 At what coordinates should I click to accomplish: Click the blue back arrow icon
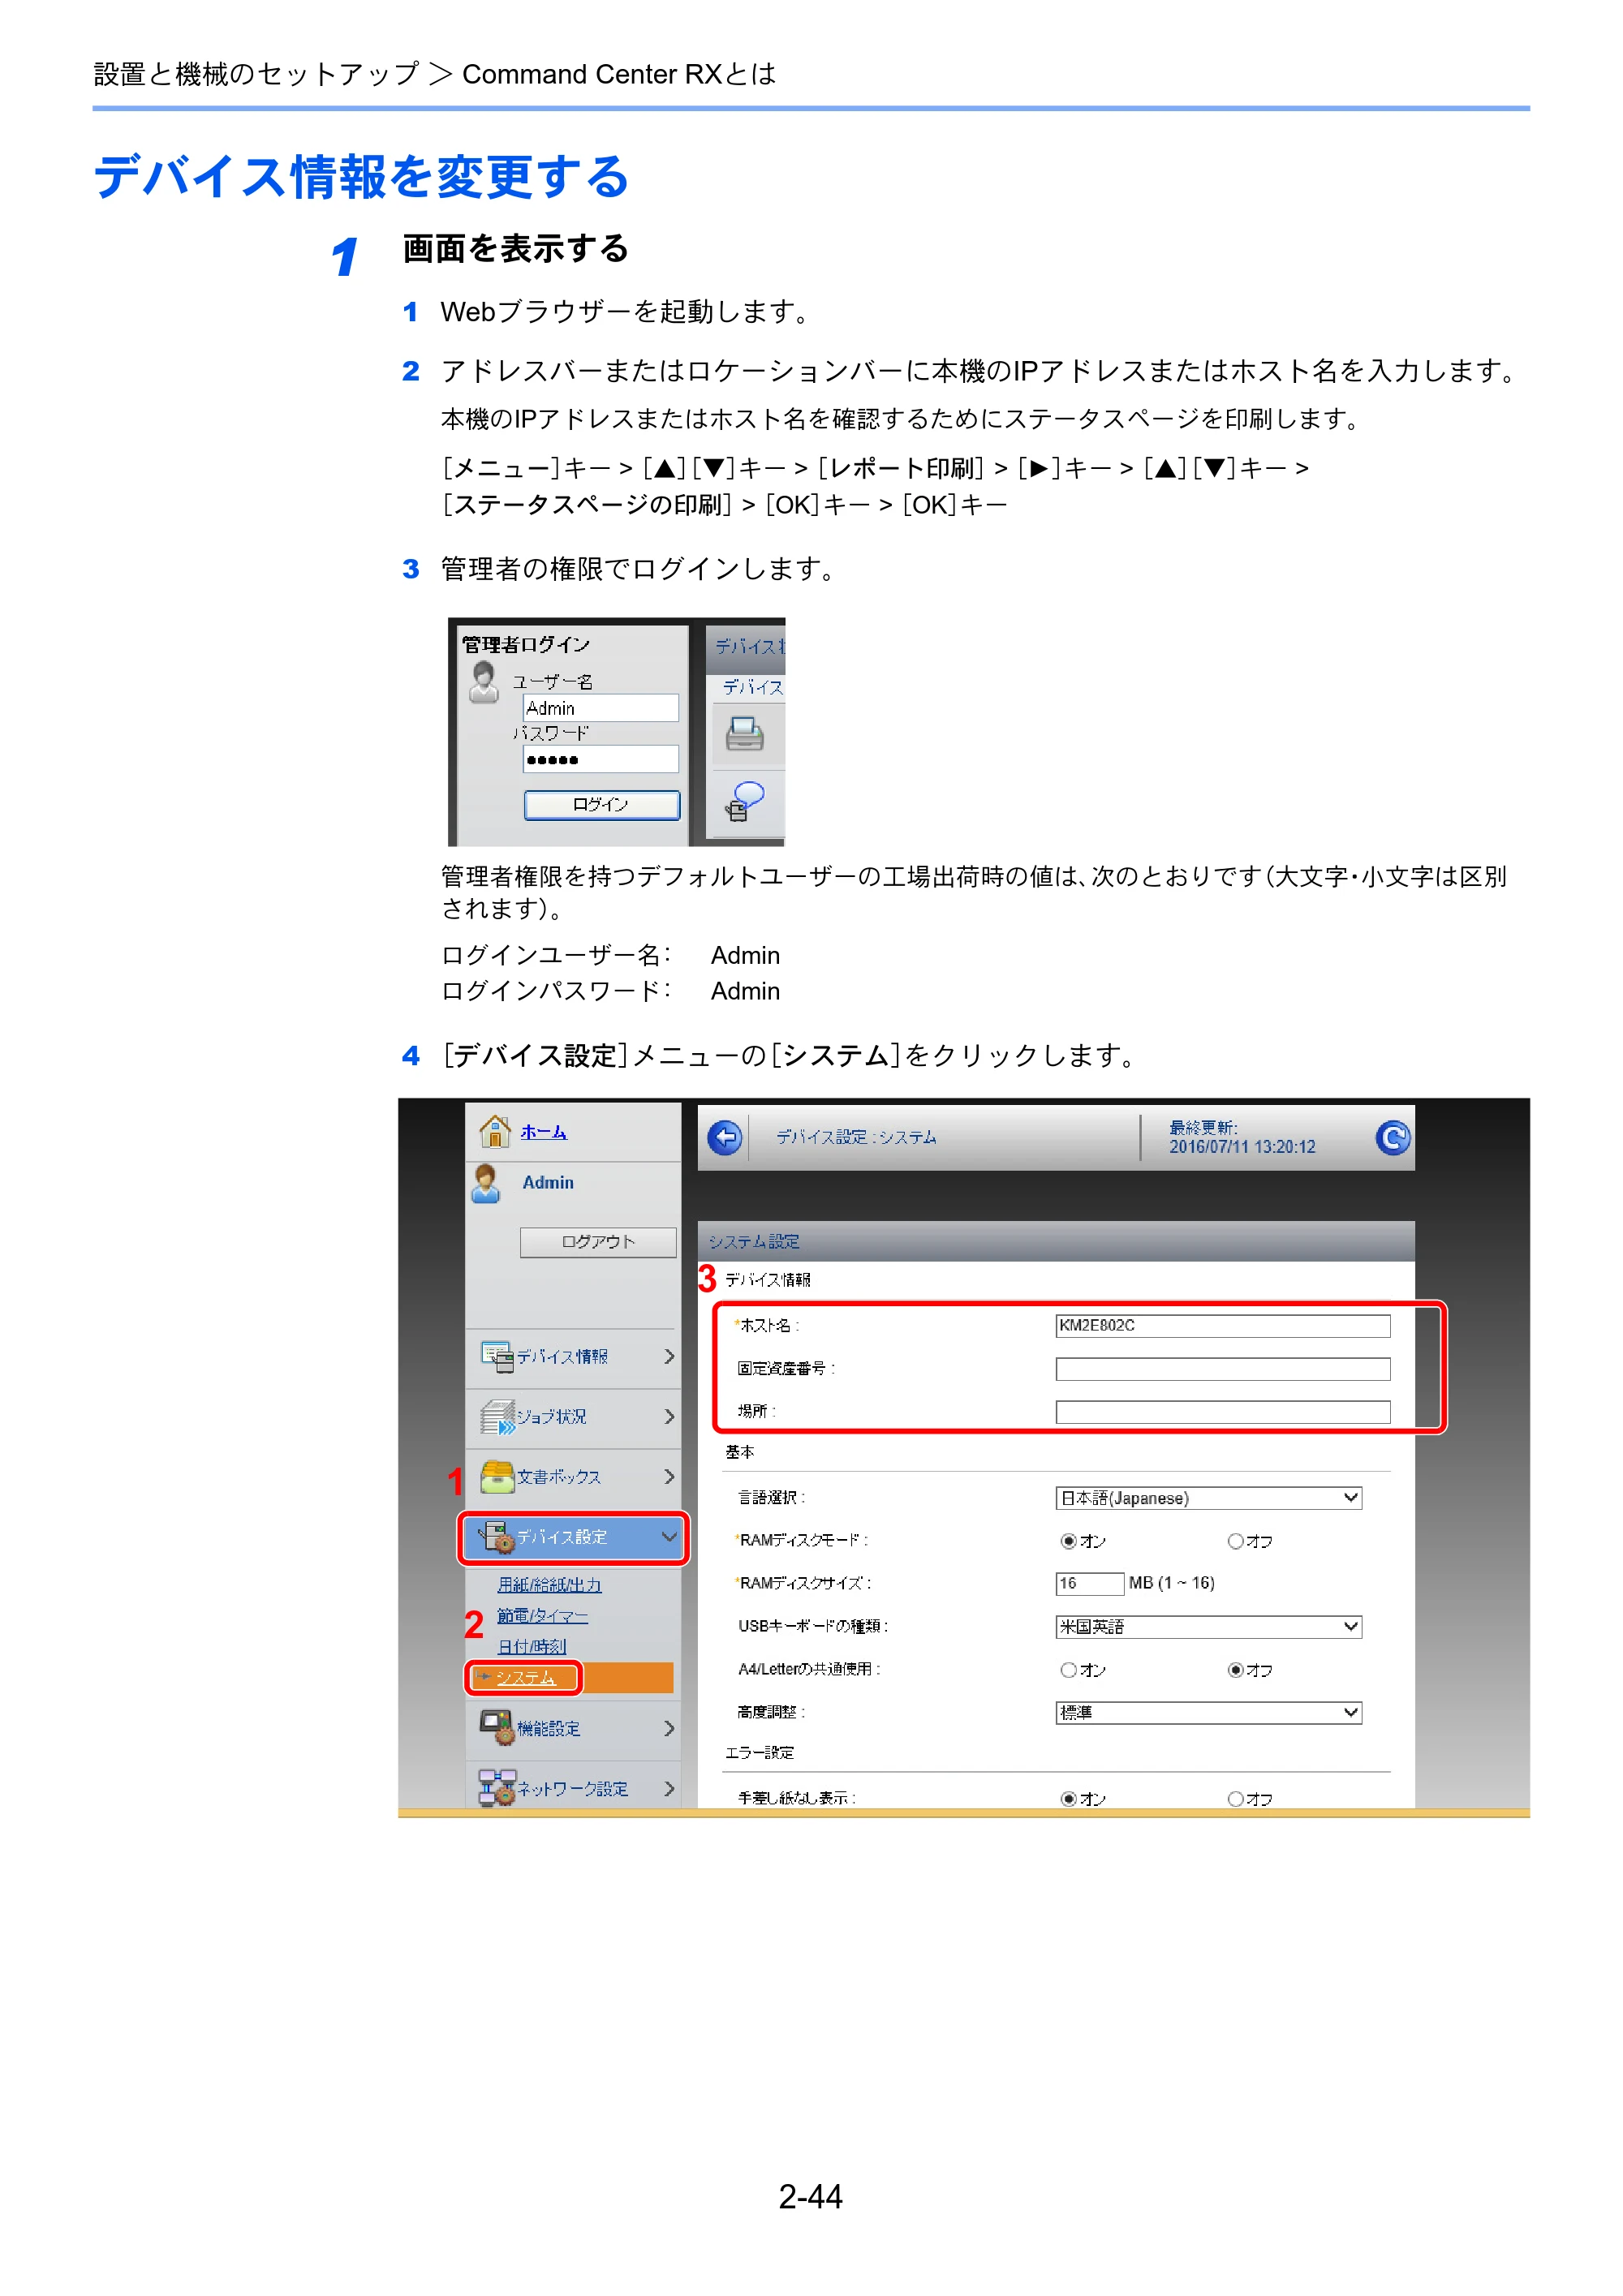point(725,1137)
